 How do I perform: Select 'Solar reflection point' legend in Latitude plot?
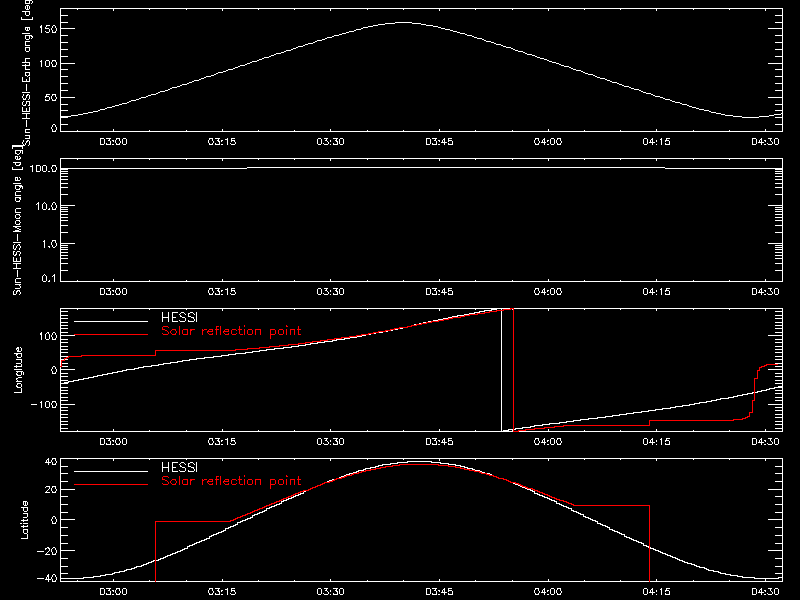[x=231, y=481]
